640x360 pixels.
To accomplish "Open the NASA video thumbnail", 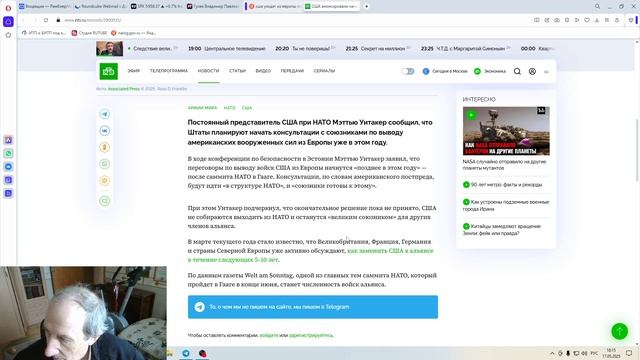I will [506, 131].
